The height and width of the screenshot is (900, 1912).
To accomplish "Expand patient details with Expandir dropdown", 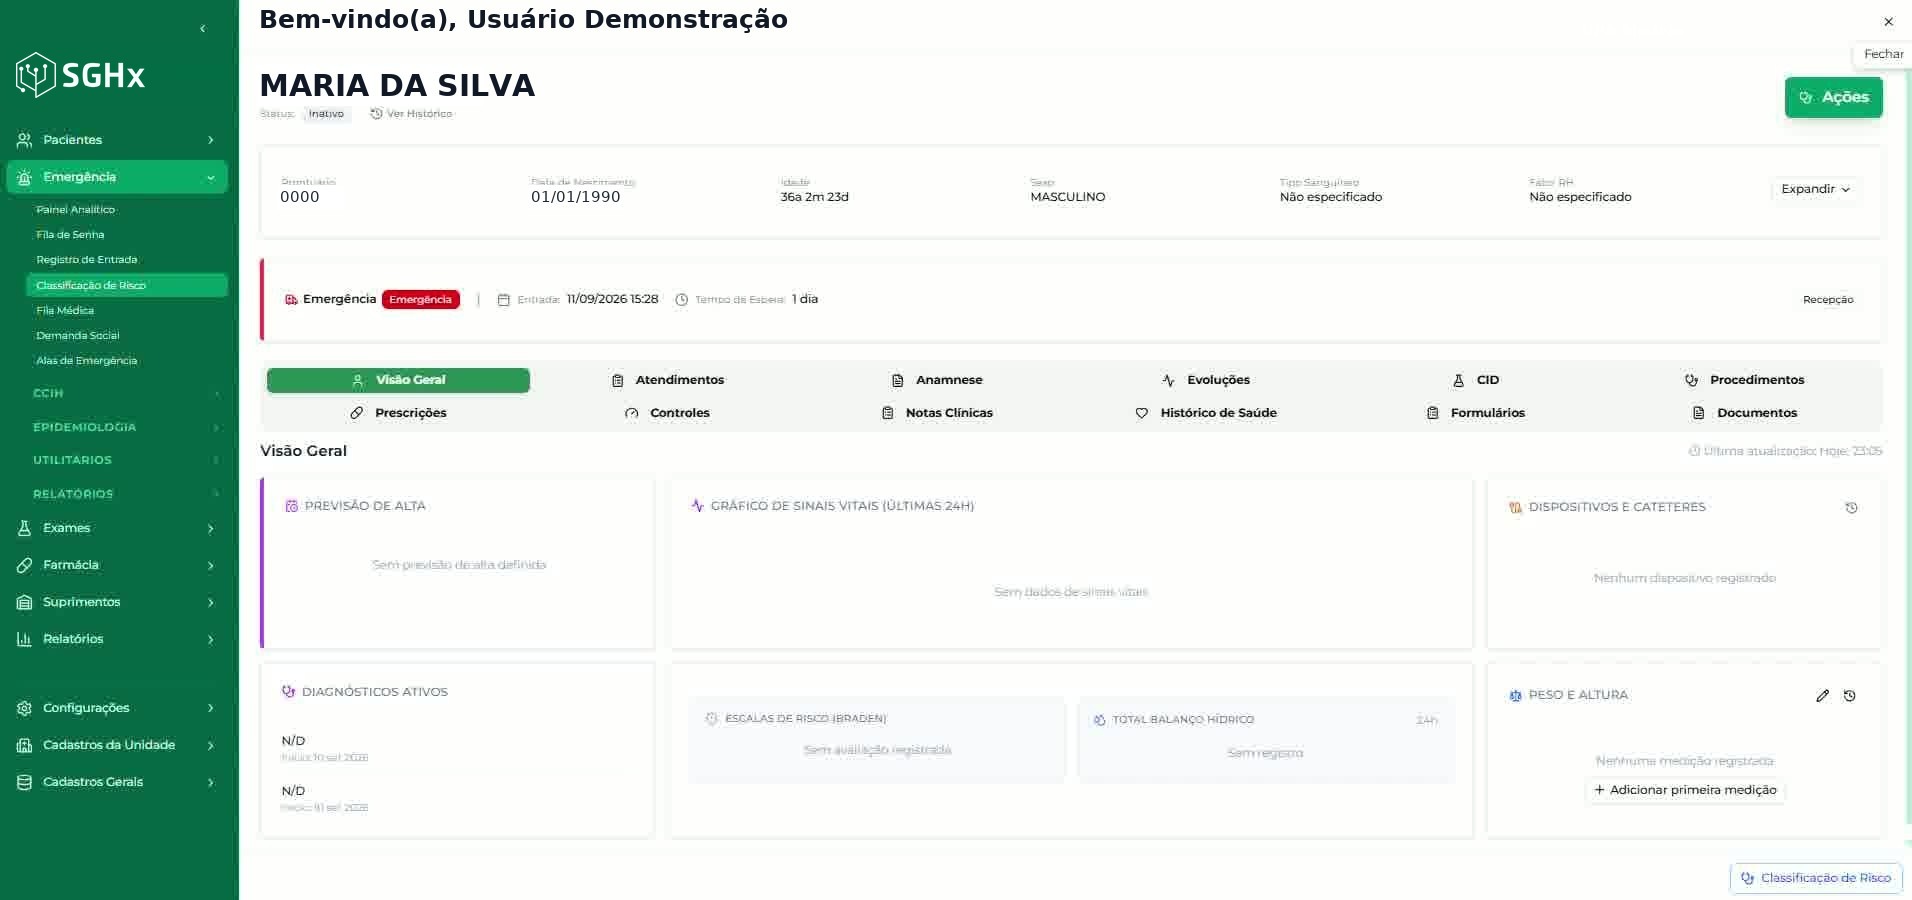I will (x=1815, y=189).
